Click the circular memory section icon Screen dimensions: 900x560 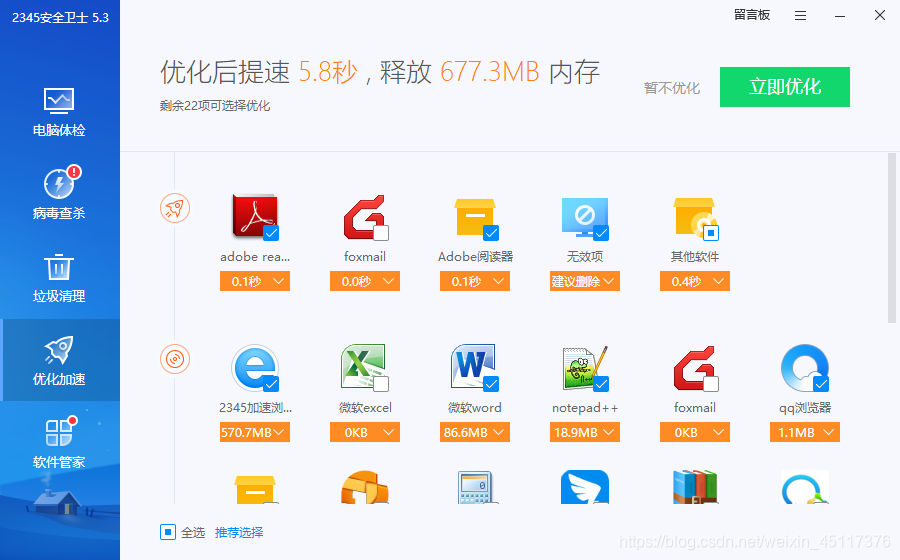point(174,359)
